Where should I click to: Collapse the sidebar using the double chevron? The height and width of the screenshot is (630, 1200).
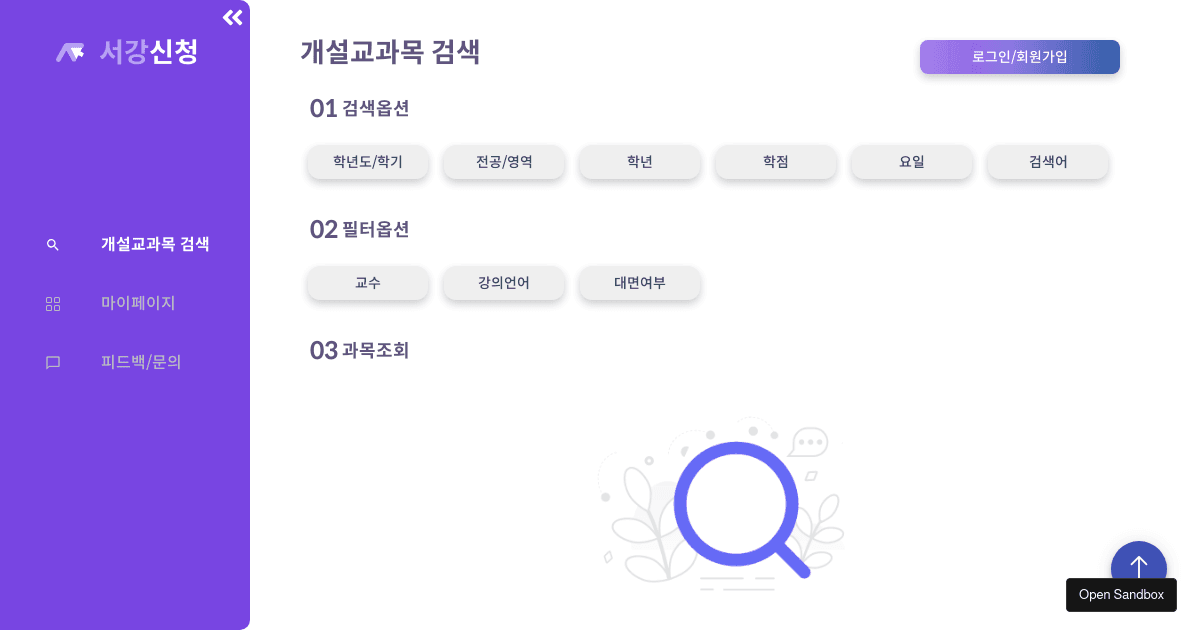pyautogui.click(x=232, y=17)
